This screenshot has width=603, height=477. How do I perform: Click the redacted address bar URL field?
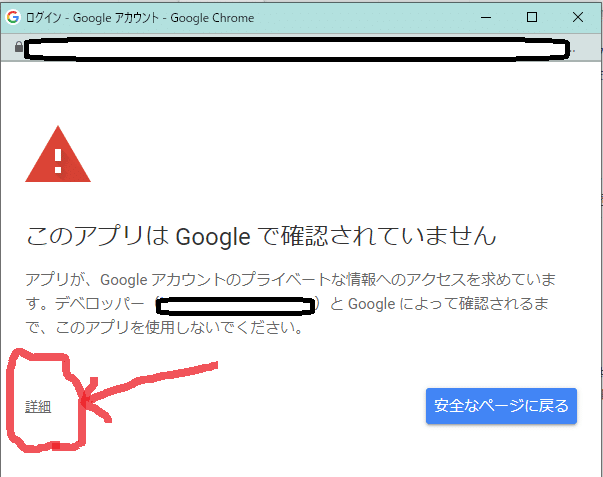click(296, 49)
